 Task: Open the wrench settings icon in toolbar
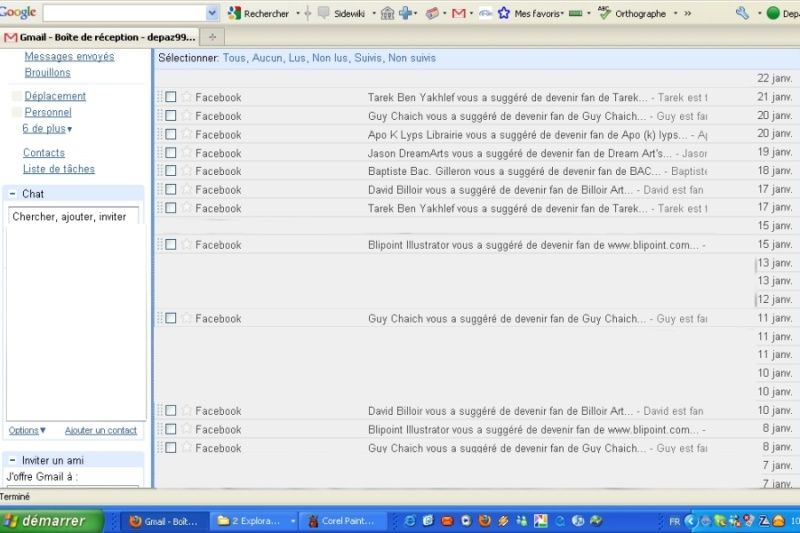743,13
